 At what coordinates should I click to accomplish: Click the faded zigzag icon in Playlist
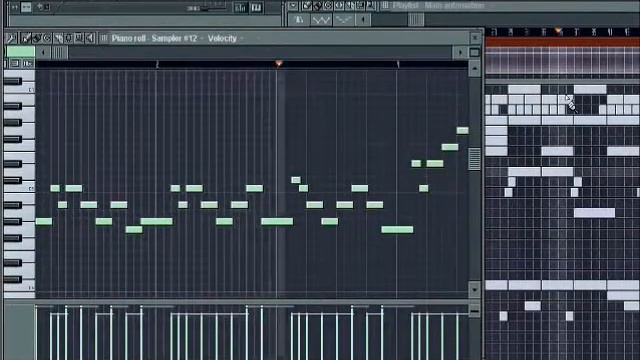[343, 20]
